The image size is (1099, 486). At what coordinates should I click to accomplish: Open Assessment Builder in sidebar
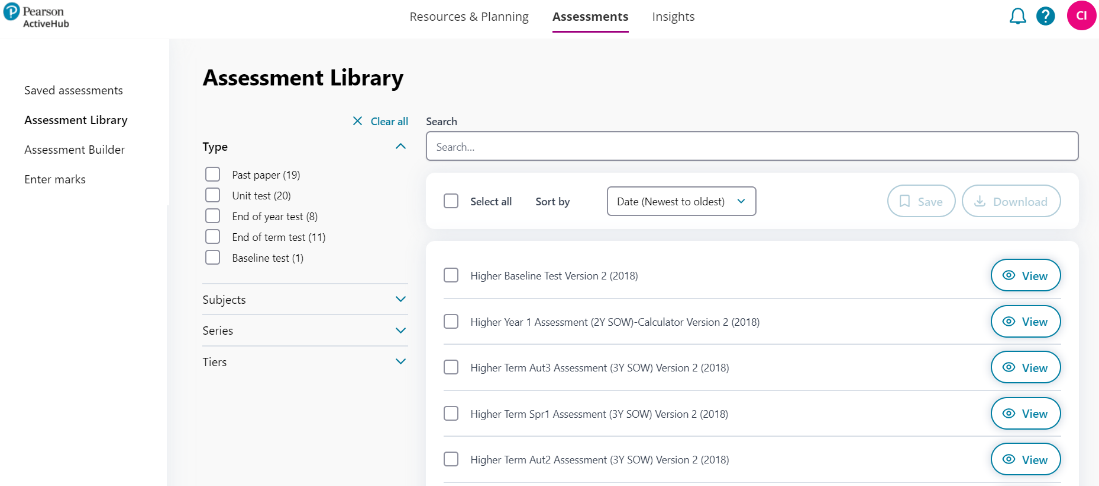[x=74, y=149]
